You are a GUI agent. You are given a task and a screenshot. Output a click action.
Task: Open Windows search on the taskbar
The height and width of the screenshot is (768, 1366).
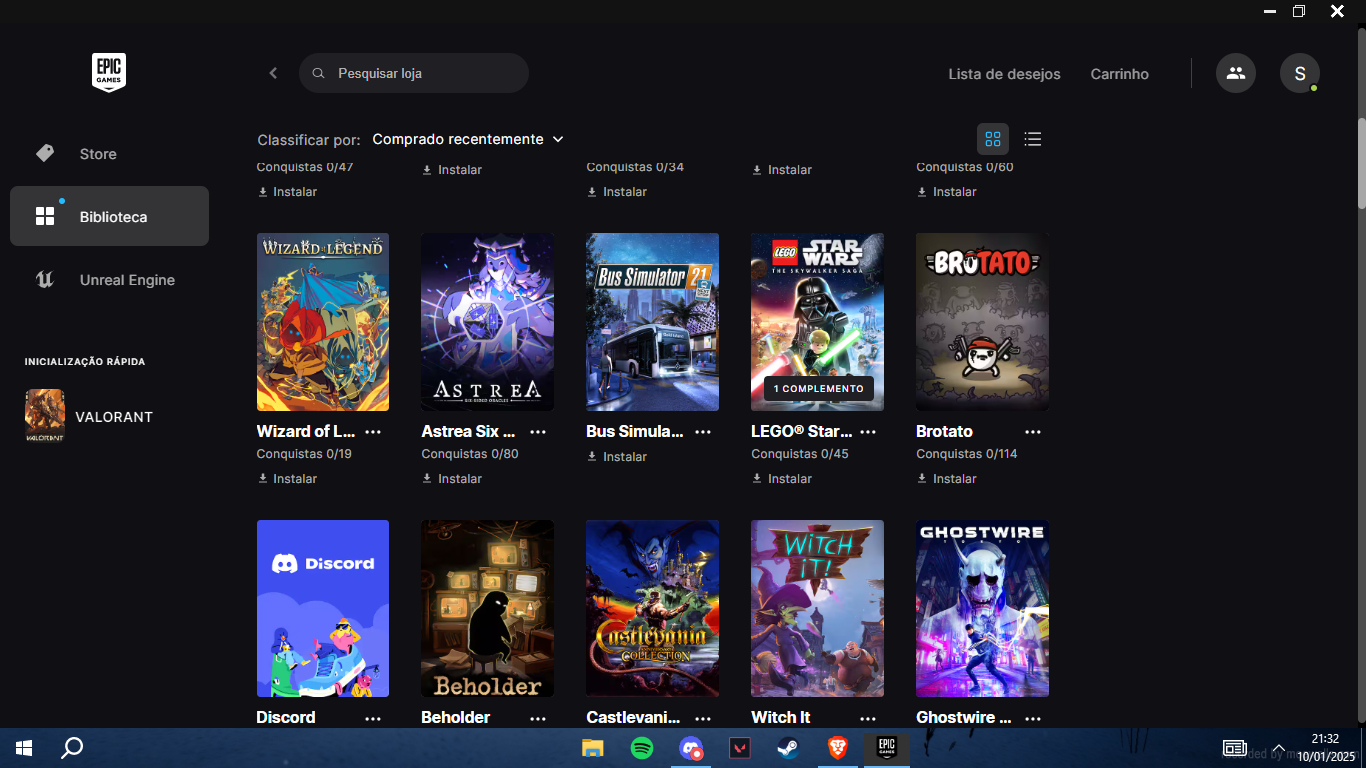(x=72, y=748)
